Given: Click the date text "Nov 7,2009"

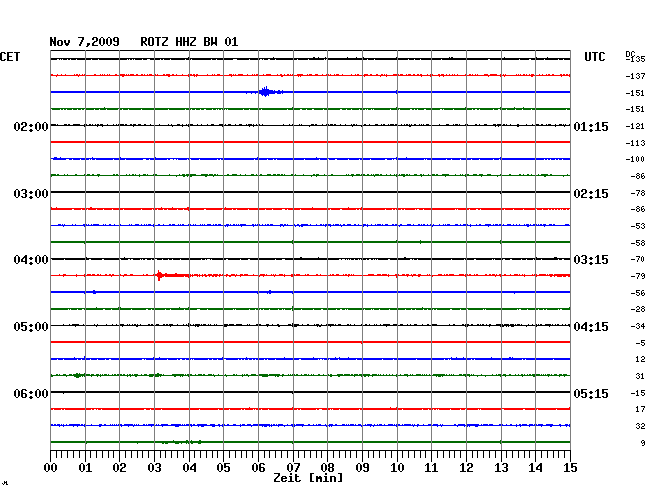Looking at the screenshot, I should 85,42.
